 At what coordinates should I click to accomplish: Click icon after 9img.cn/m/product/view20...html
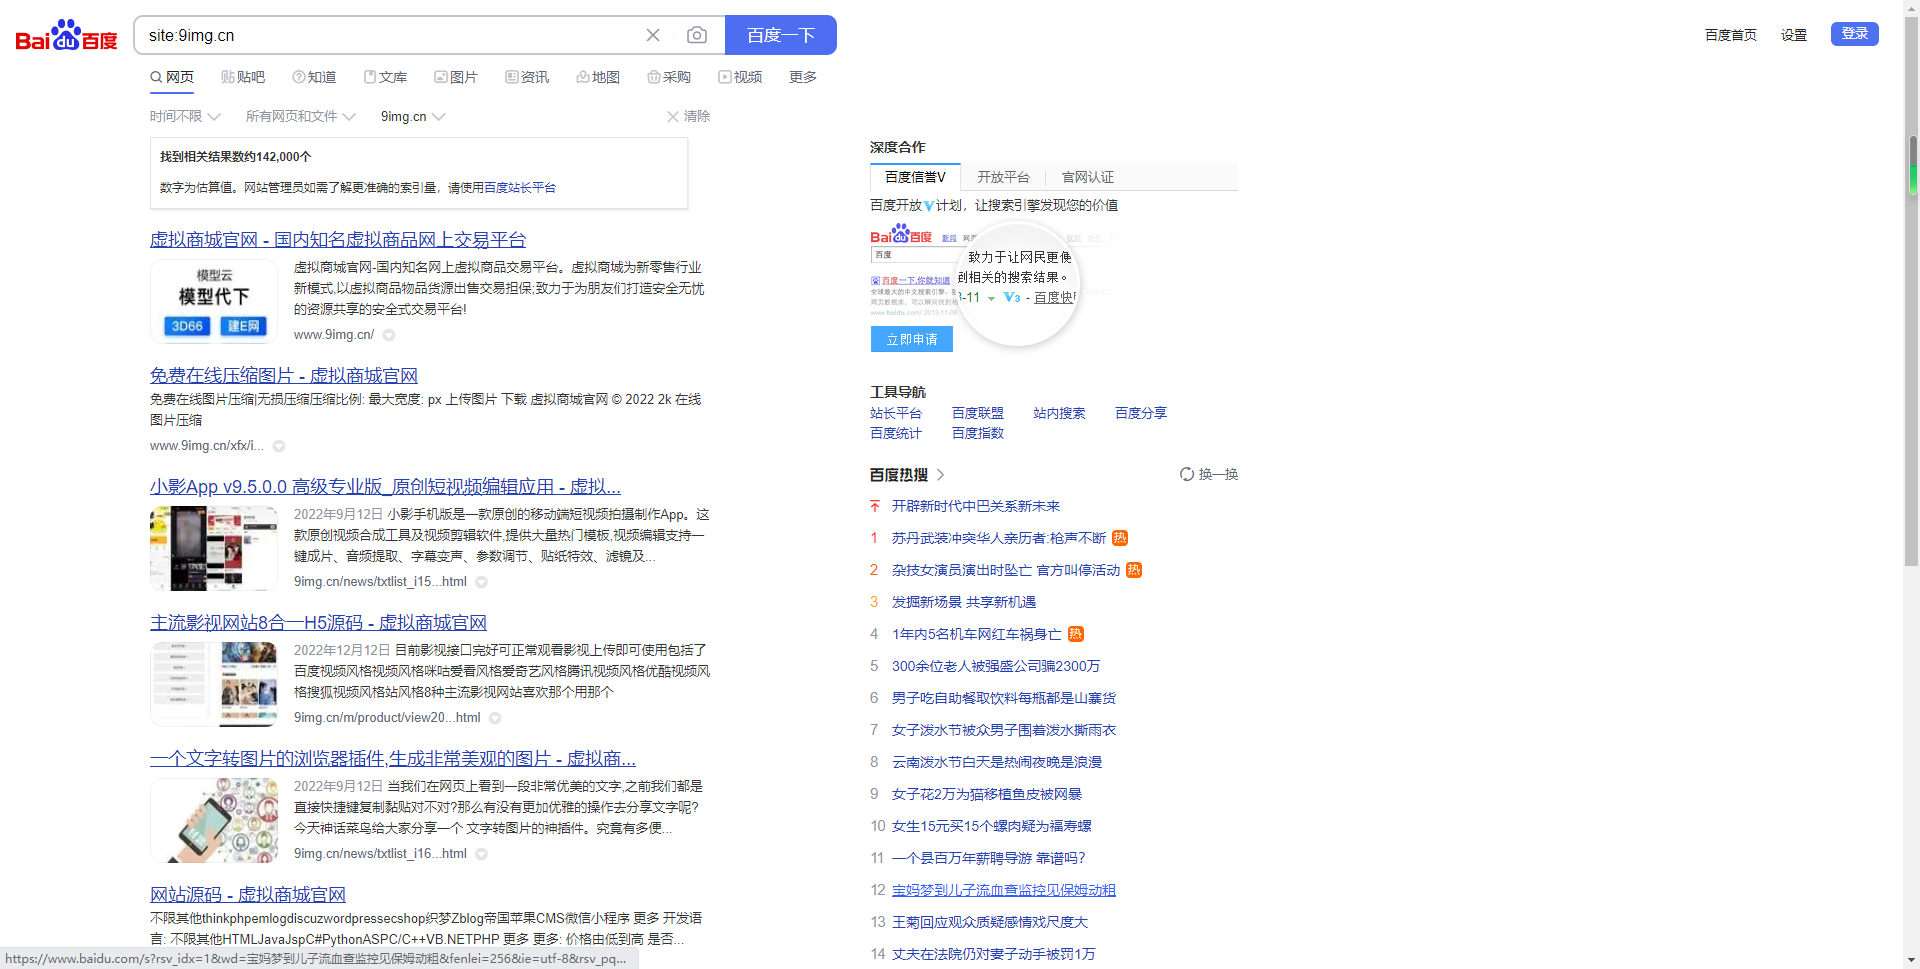coord(495,718)
